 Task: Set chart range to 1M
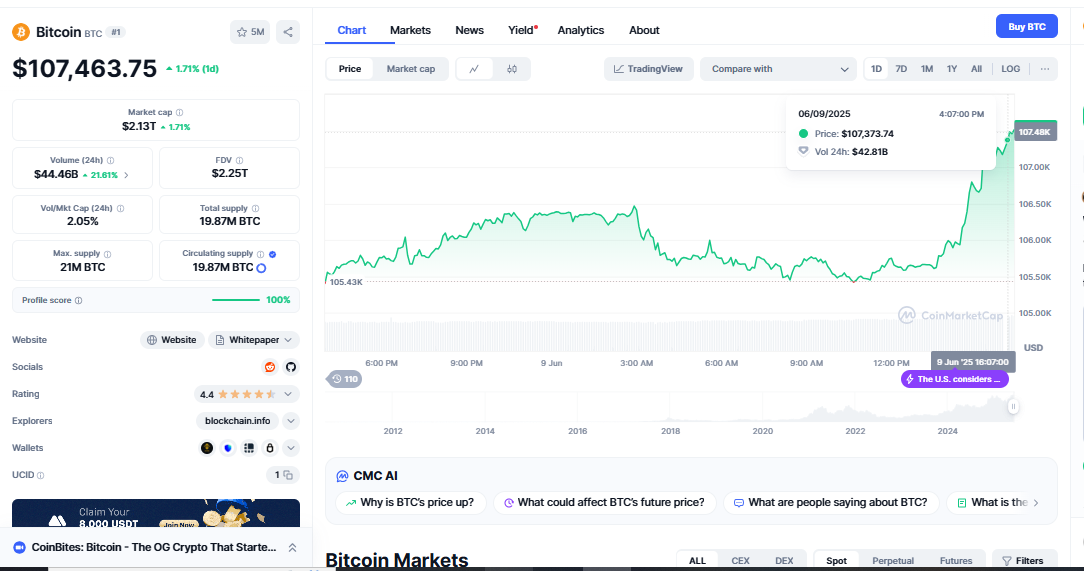926,68
